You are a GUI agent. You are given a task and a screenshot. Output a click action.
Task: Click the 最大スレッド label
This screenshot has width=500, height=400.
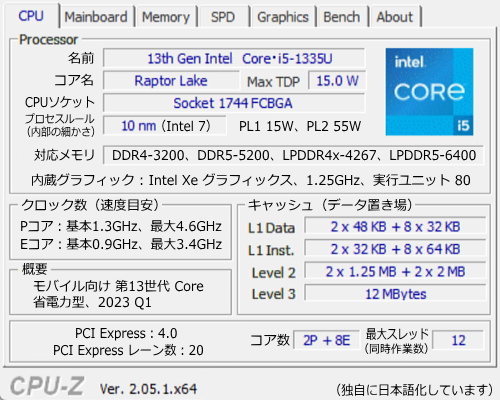[x=397, y=334]
